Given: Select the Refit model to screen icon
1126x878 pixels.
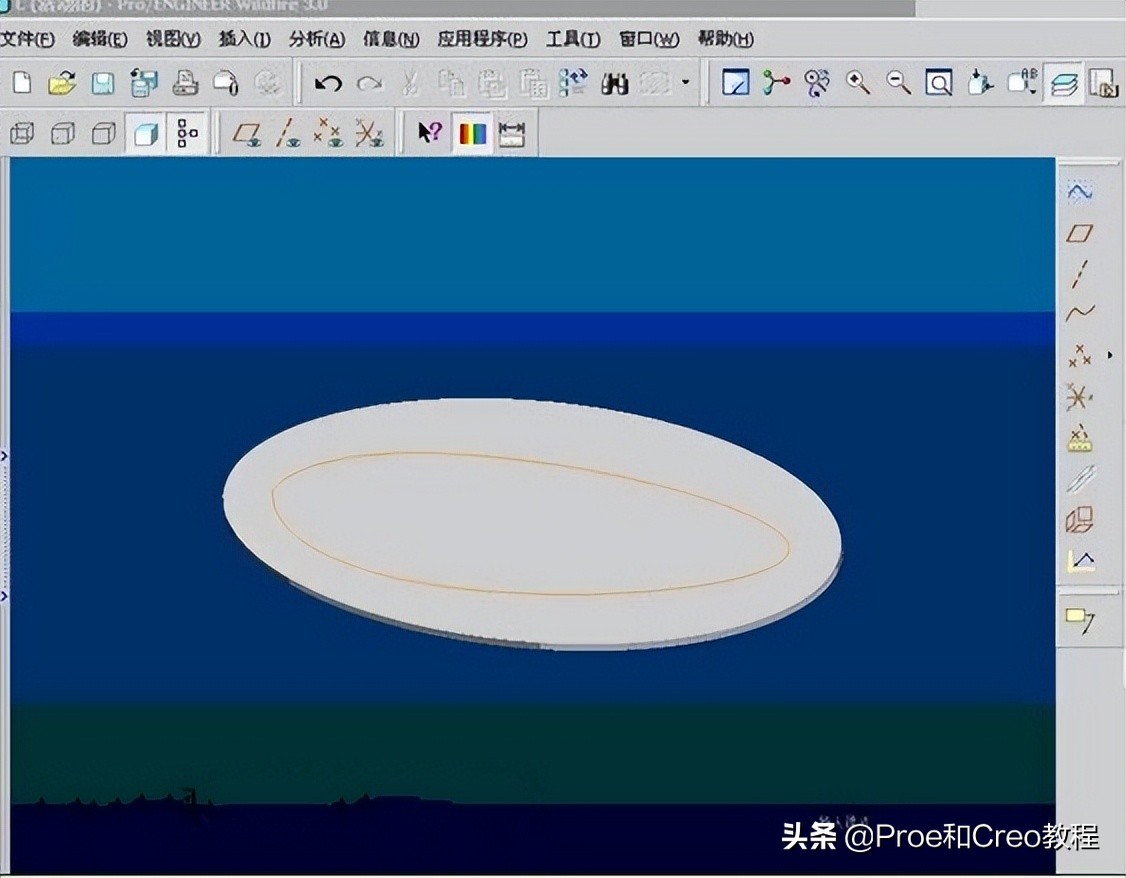Looking at the screenshot, I should click(937, 84).
